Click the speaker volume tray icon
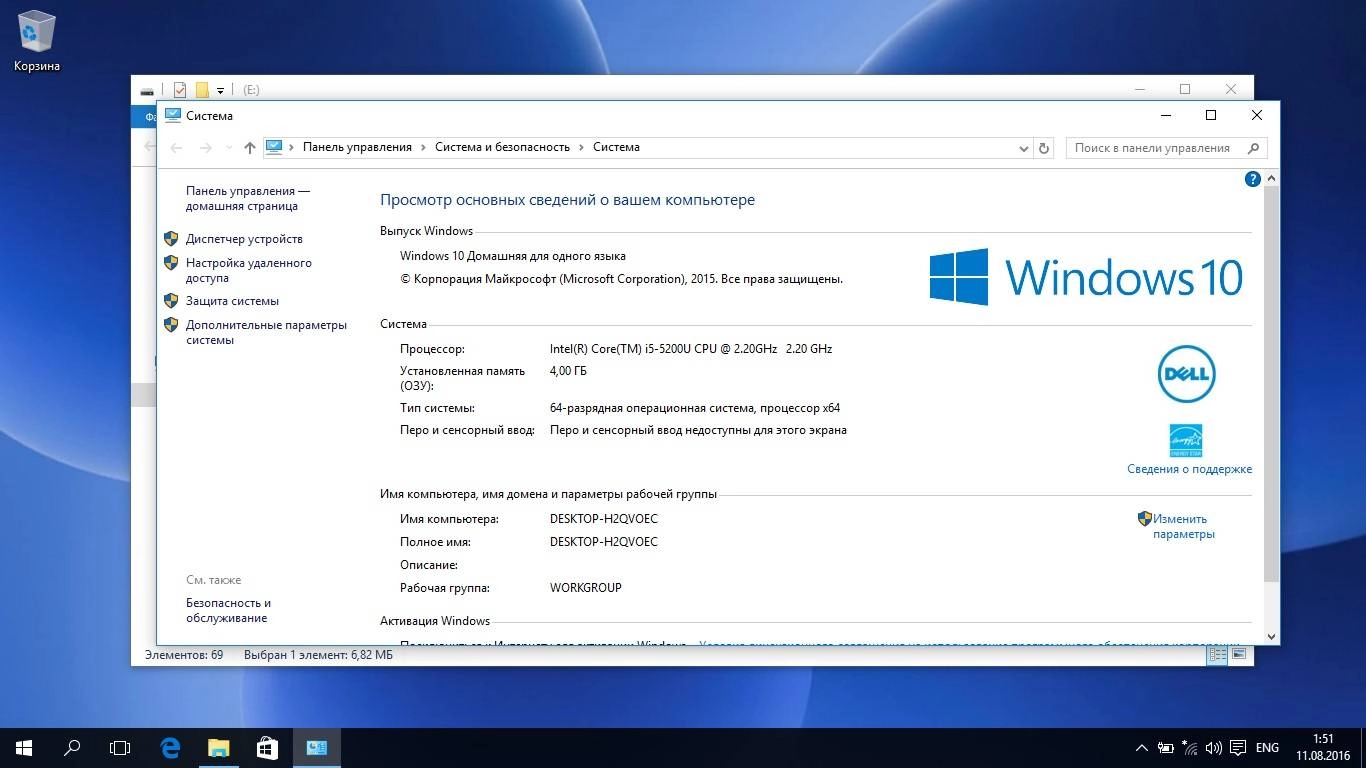The height and width of the screenshot is (768, 1366). click(1213, 748)
